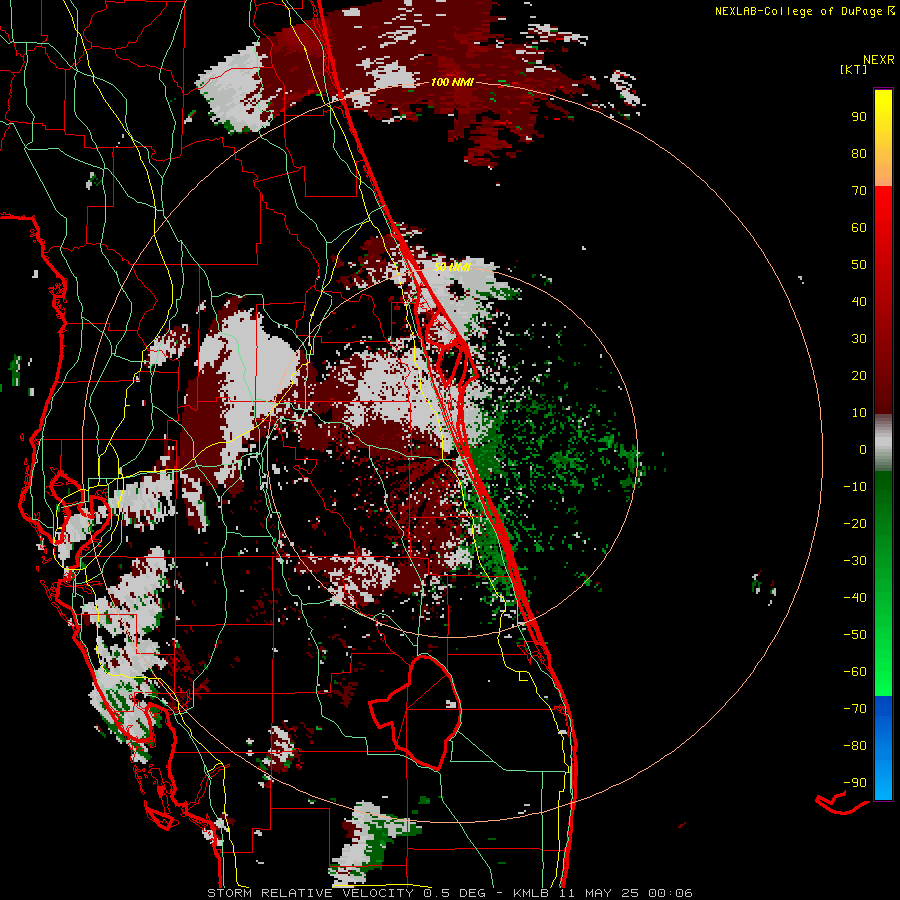900x900 pixels.
Task: Click the NEXR label above color scale
Action: coord(879,60)
